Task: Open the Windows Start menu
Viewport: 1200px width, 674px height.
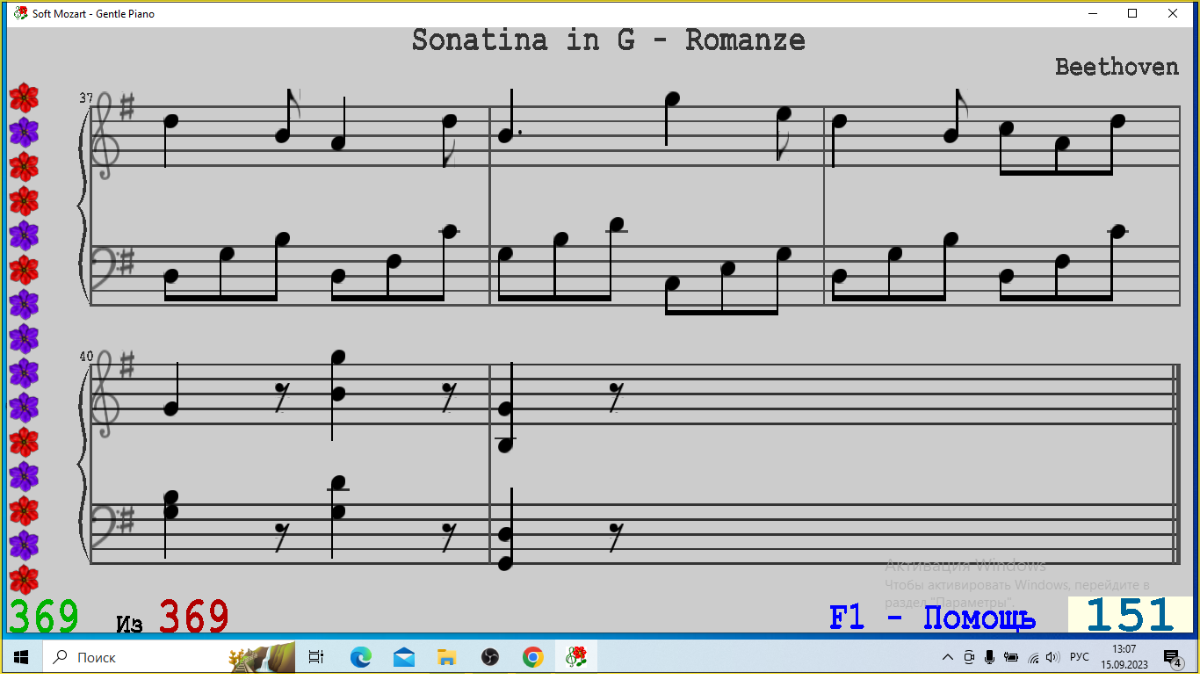Action: [20, 657]
